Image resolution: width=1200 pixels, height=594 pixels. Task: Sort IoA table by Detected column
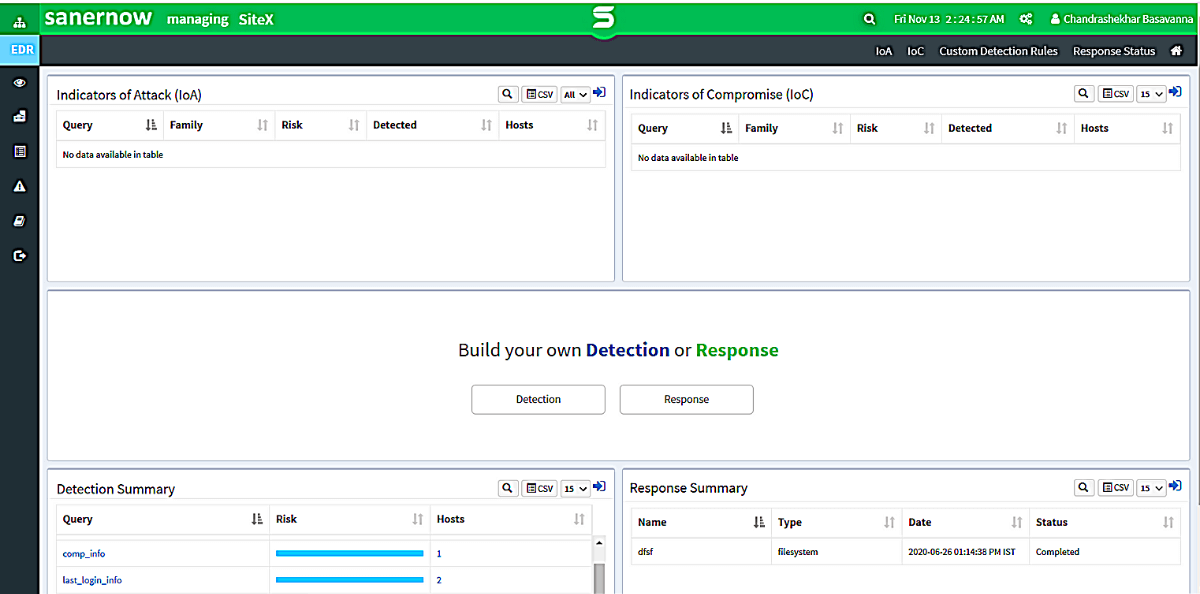433,125
